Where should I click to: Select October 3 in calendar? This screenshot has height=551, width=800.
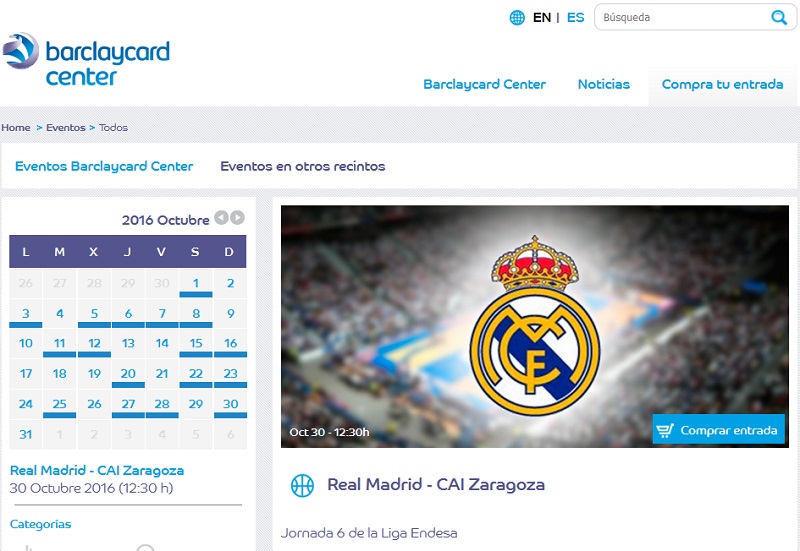26,314
